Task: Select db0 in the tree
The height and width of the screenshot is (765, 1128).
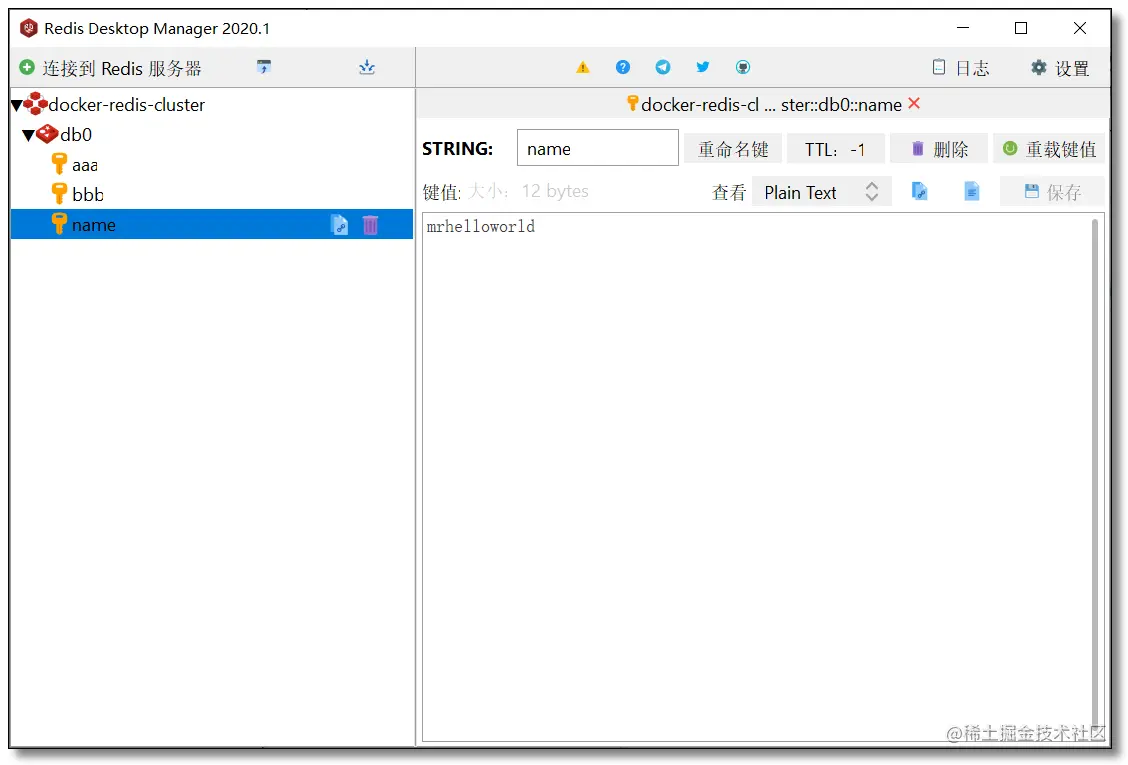Action: pos(76,135)
